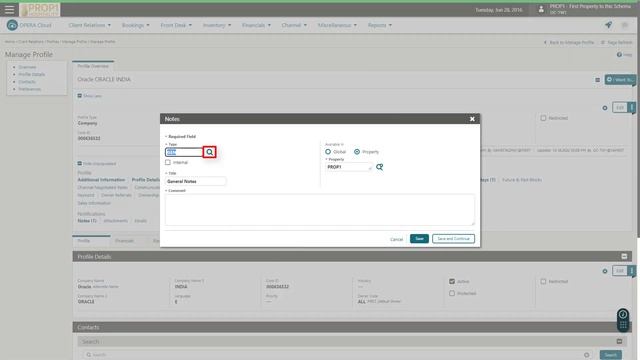
Task: Click the Title field with General Notes
Action: click(x=196, y=181)
